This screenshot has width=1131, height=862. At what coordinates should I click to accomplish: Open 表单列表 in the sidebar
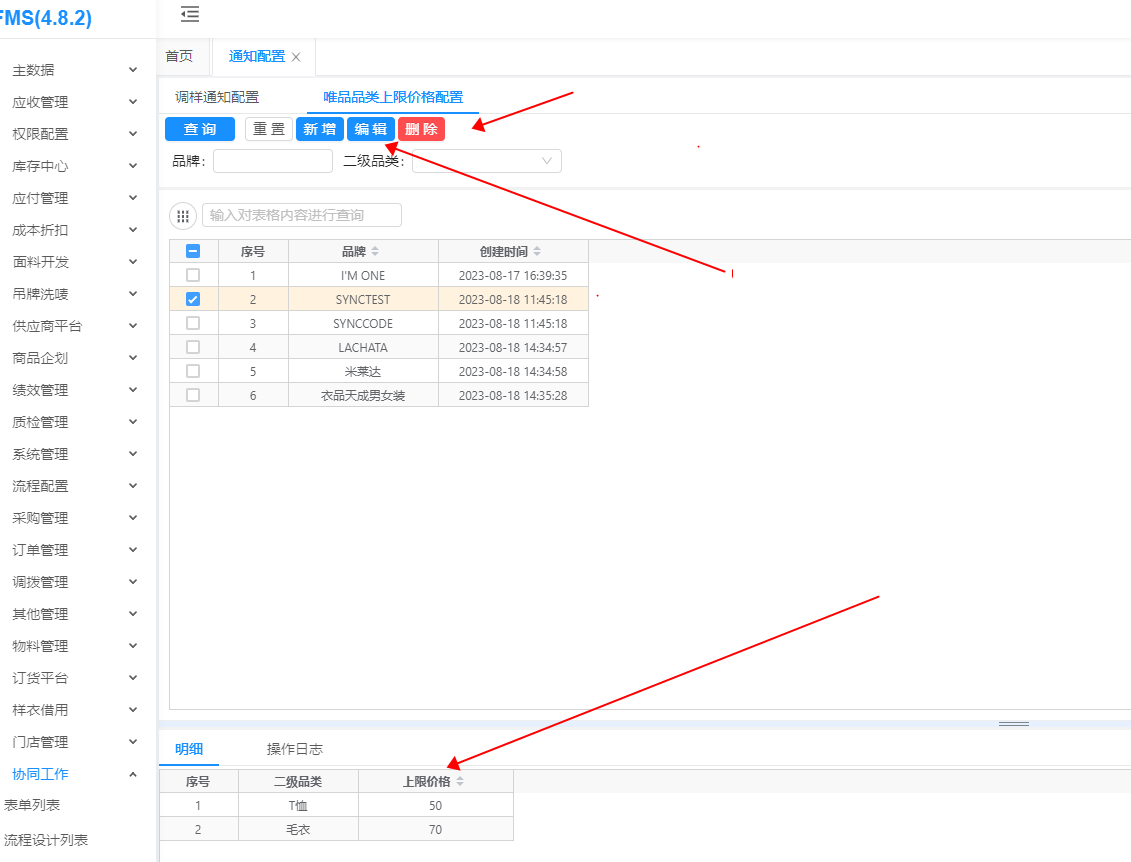tap(32, 805)
